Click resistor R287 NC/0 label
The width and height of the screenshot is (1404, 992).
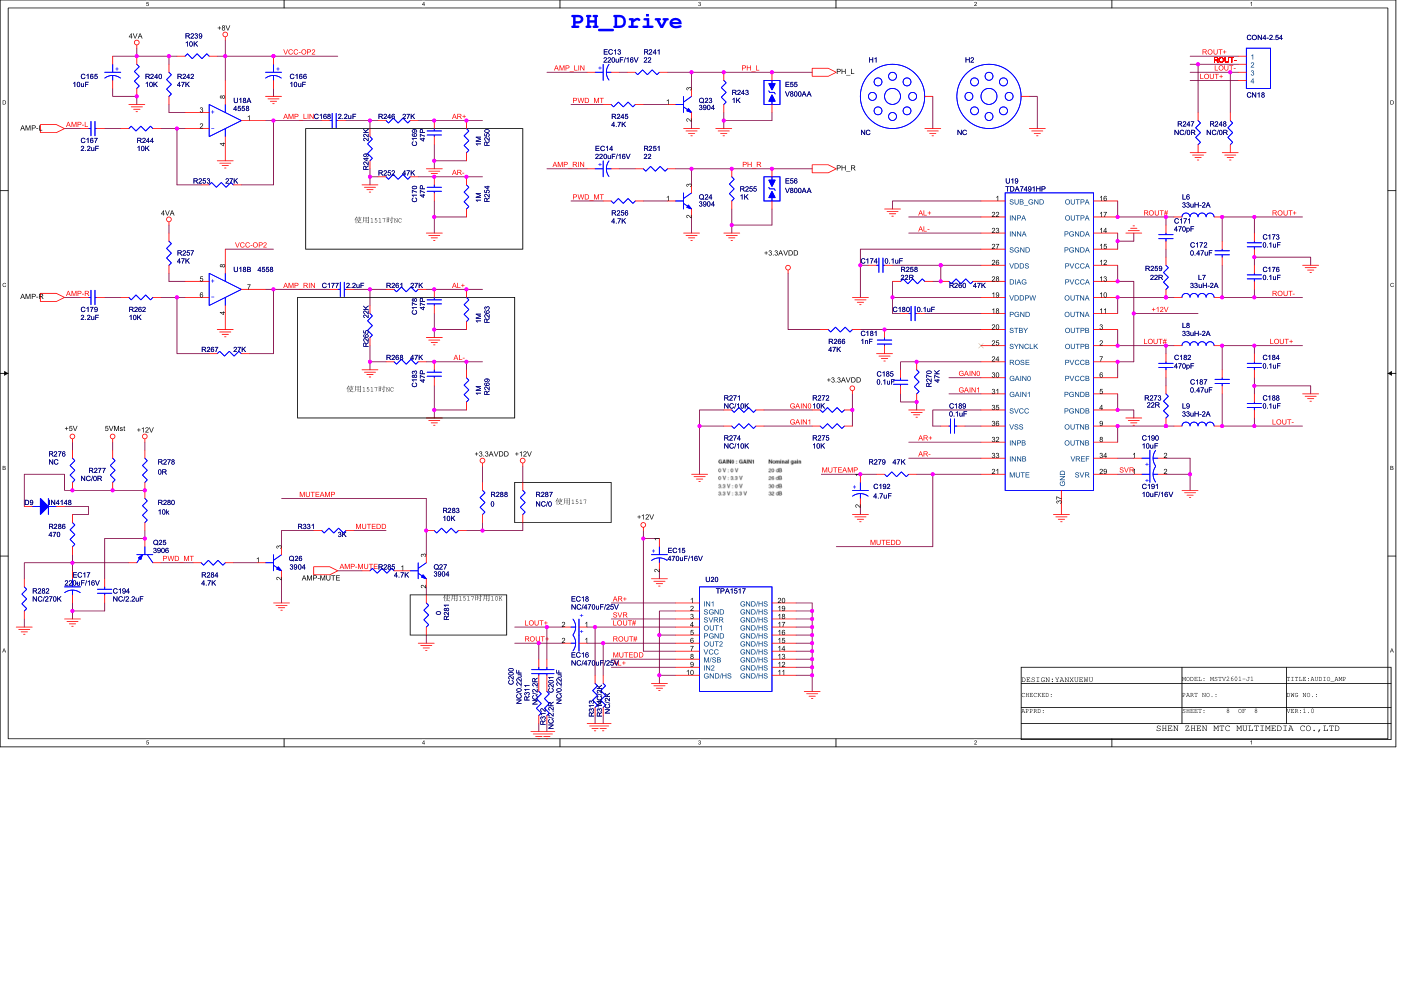click(544, 498)
